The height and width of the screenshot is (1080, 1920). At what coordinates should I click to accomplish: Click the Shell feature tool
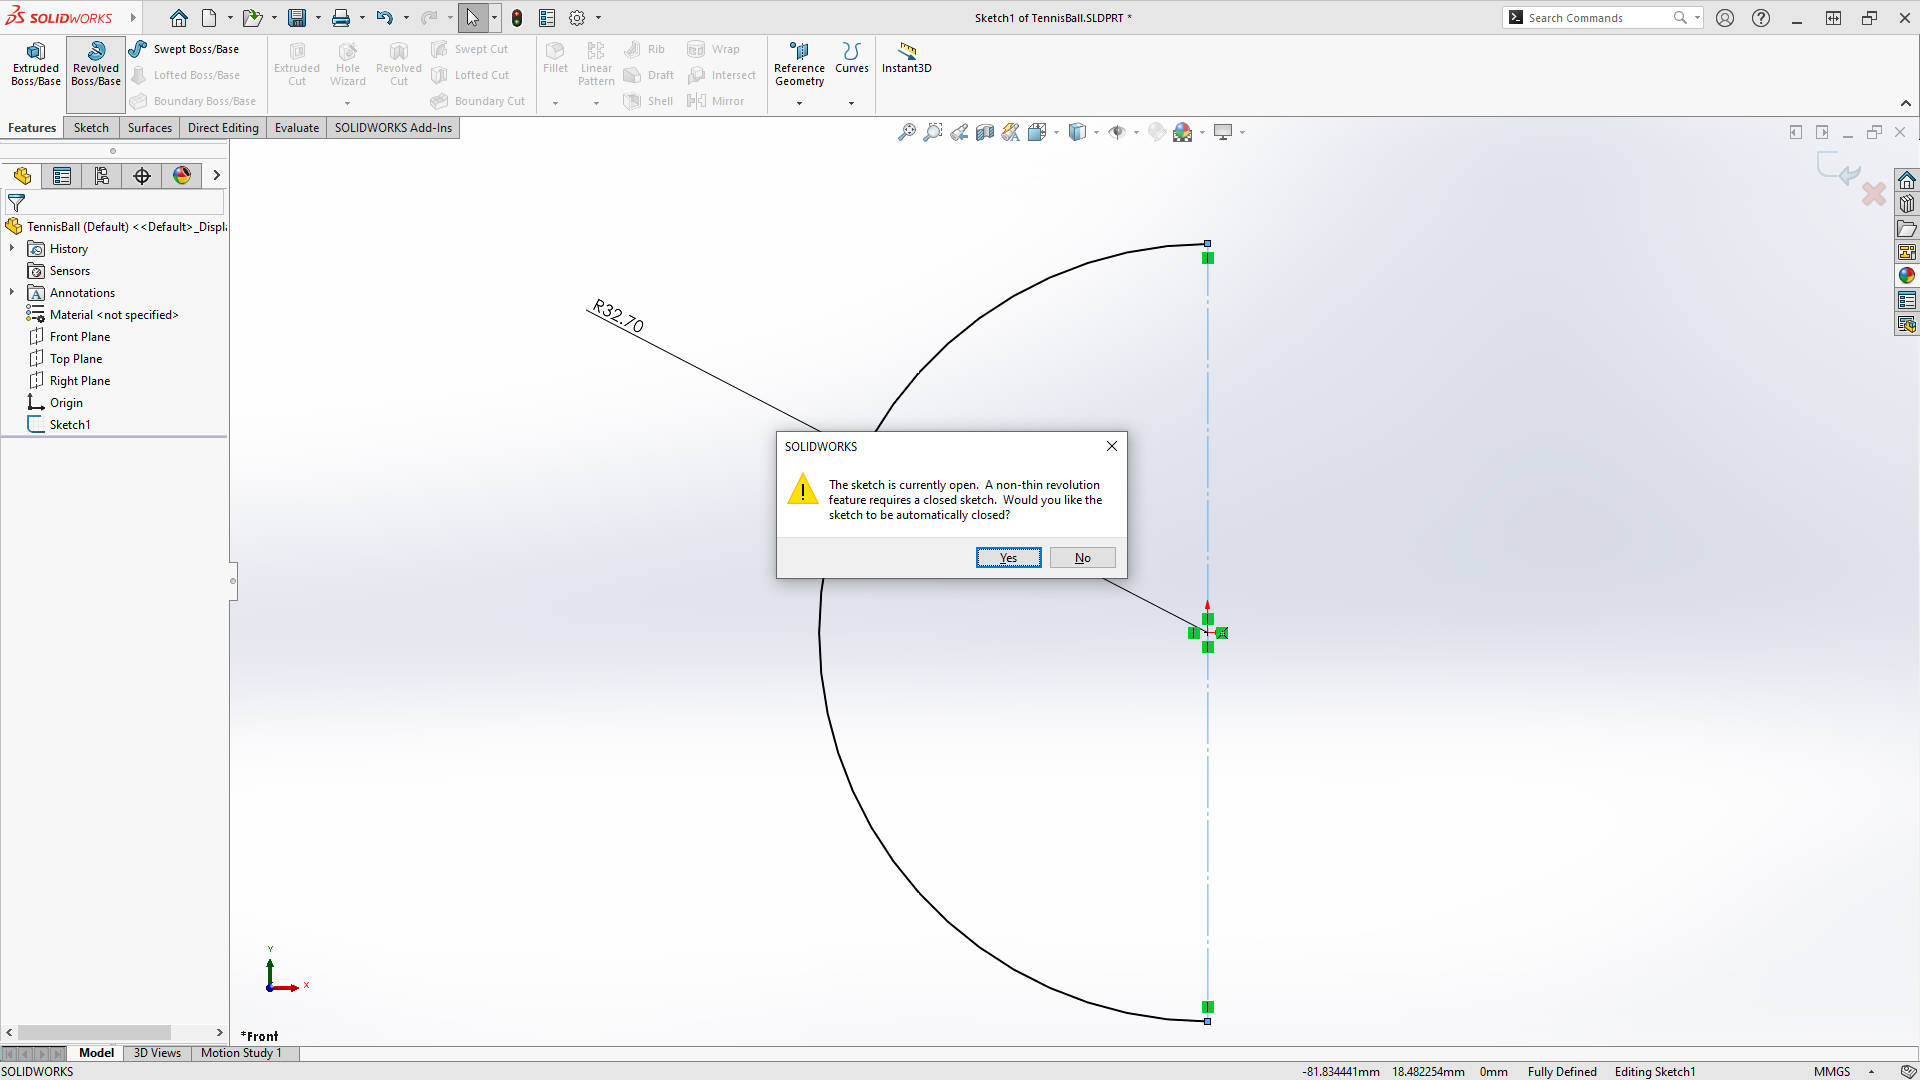pyautogui.click(x=648, y=100)
